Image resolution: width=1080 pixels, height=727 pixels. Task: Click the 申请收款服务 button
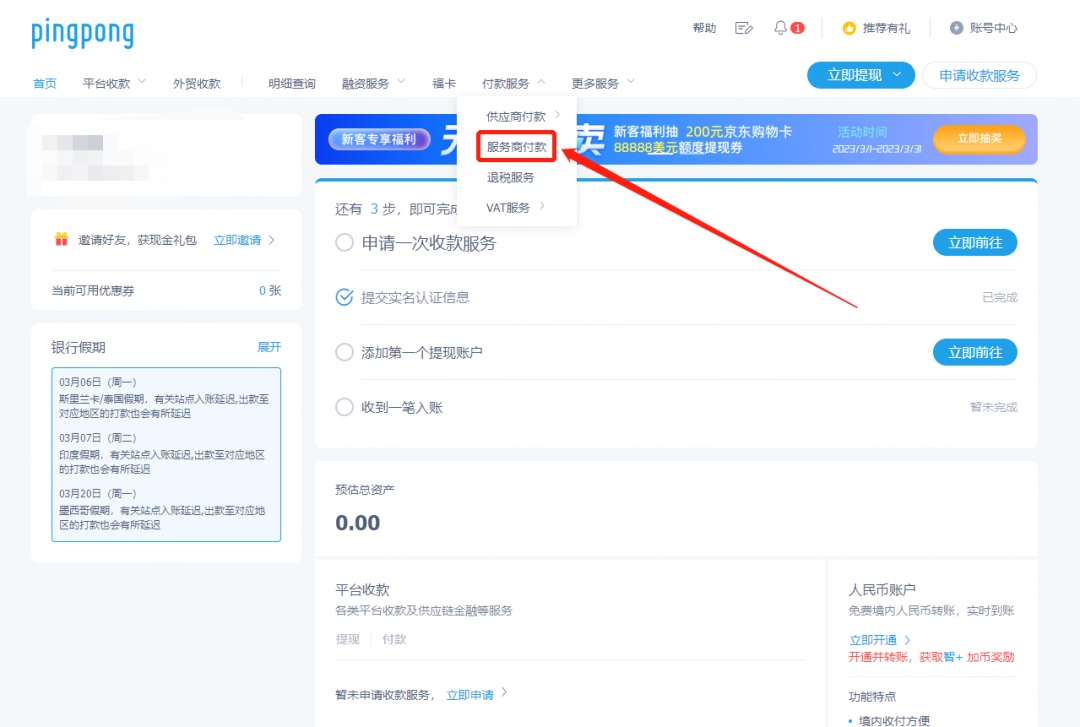[979, 75]
